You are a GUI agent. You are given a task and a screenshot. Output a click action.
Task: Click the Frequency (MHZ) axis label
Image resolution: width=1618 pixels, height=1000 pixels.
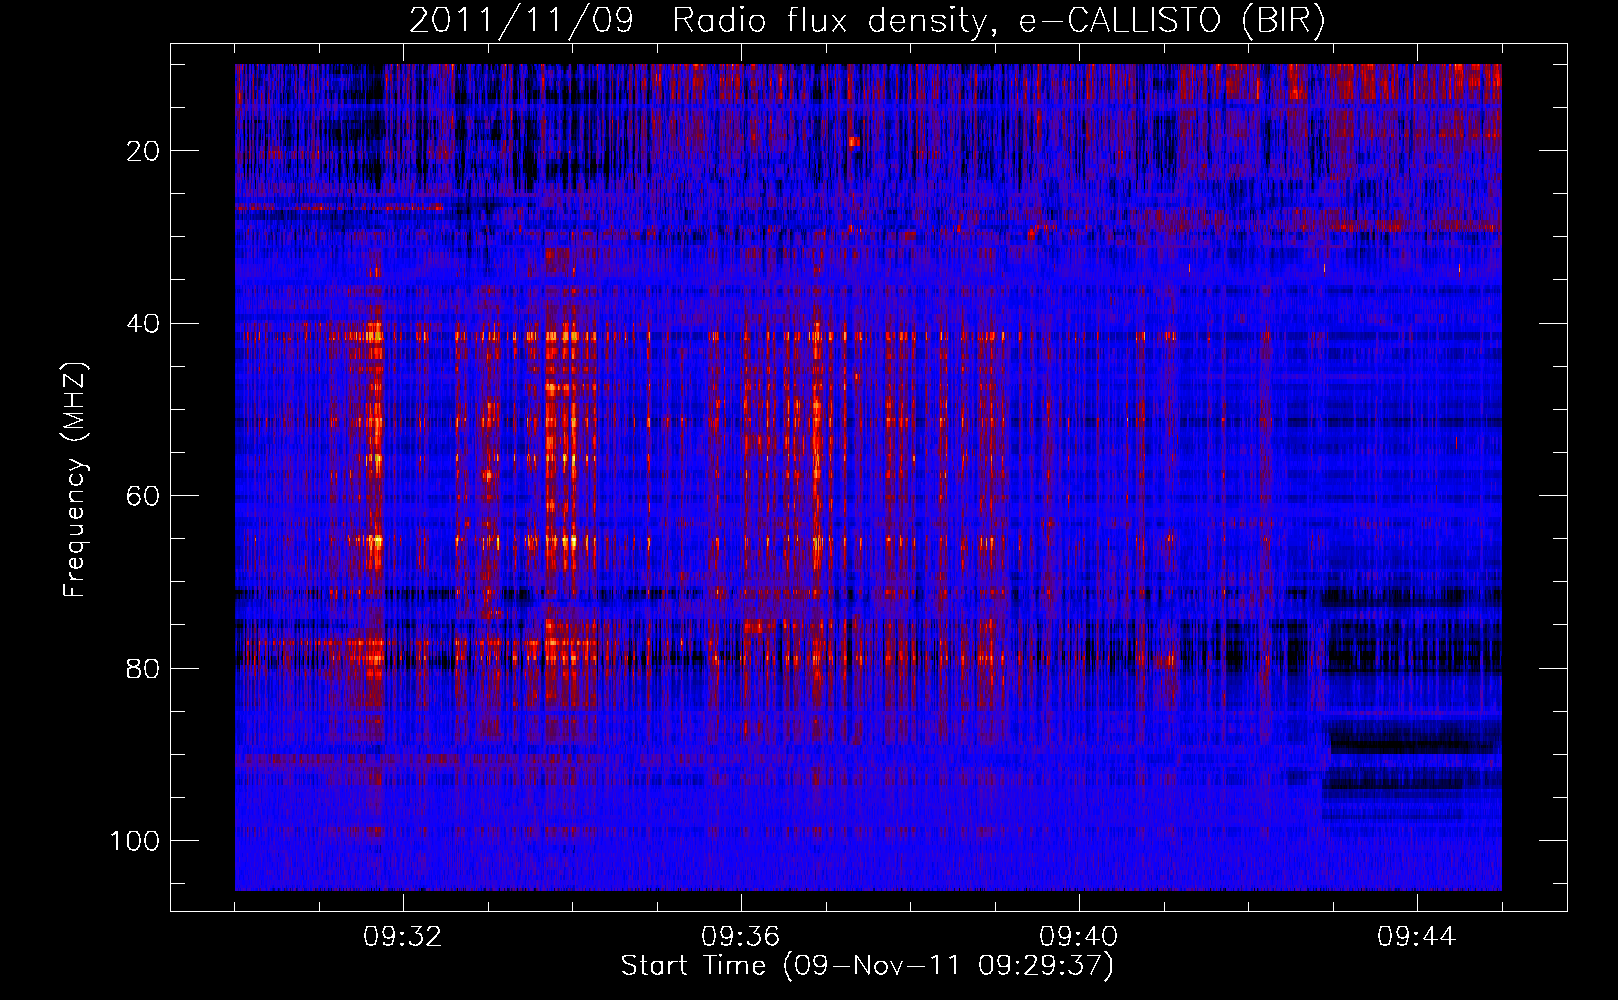tap(75, 480)
